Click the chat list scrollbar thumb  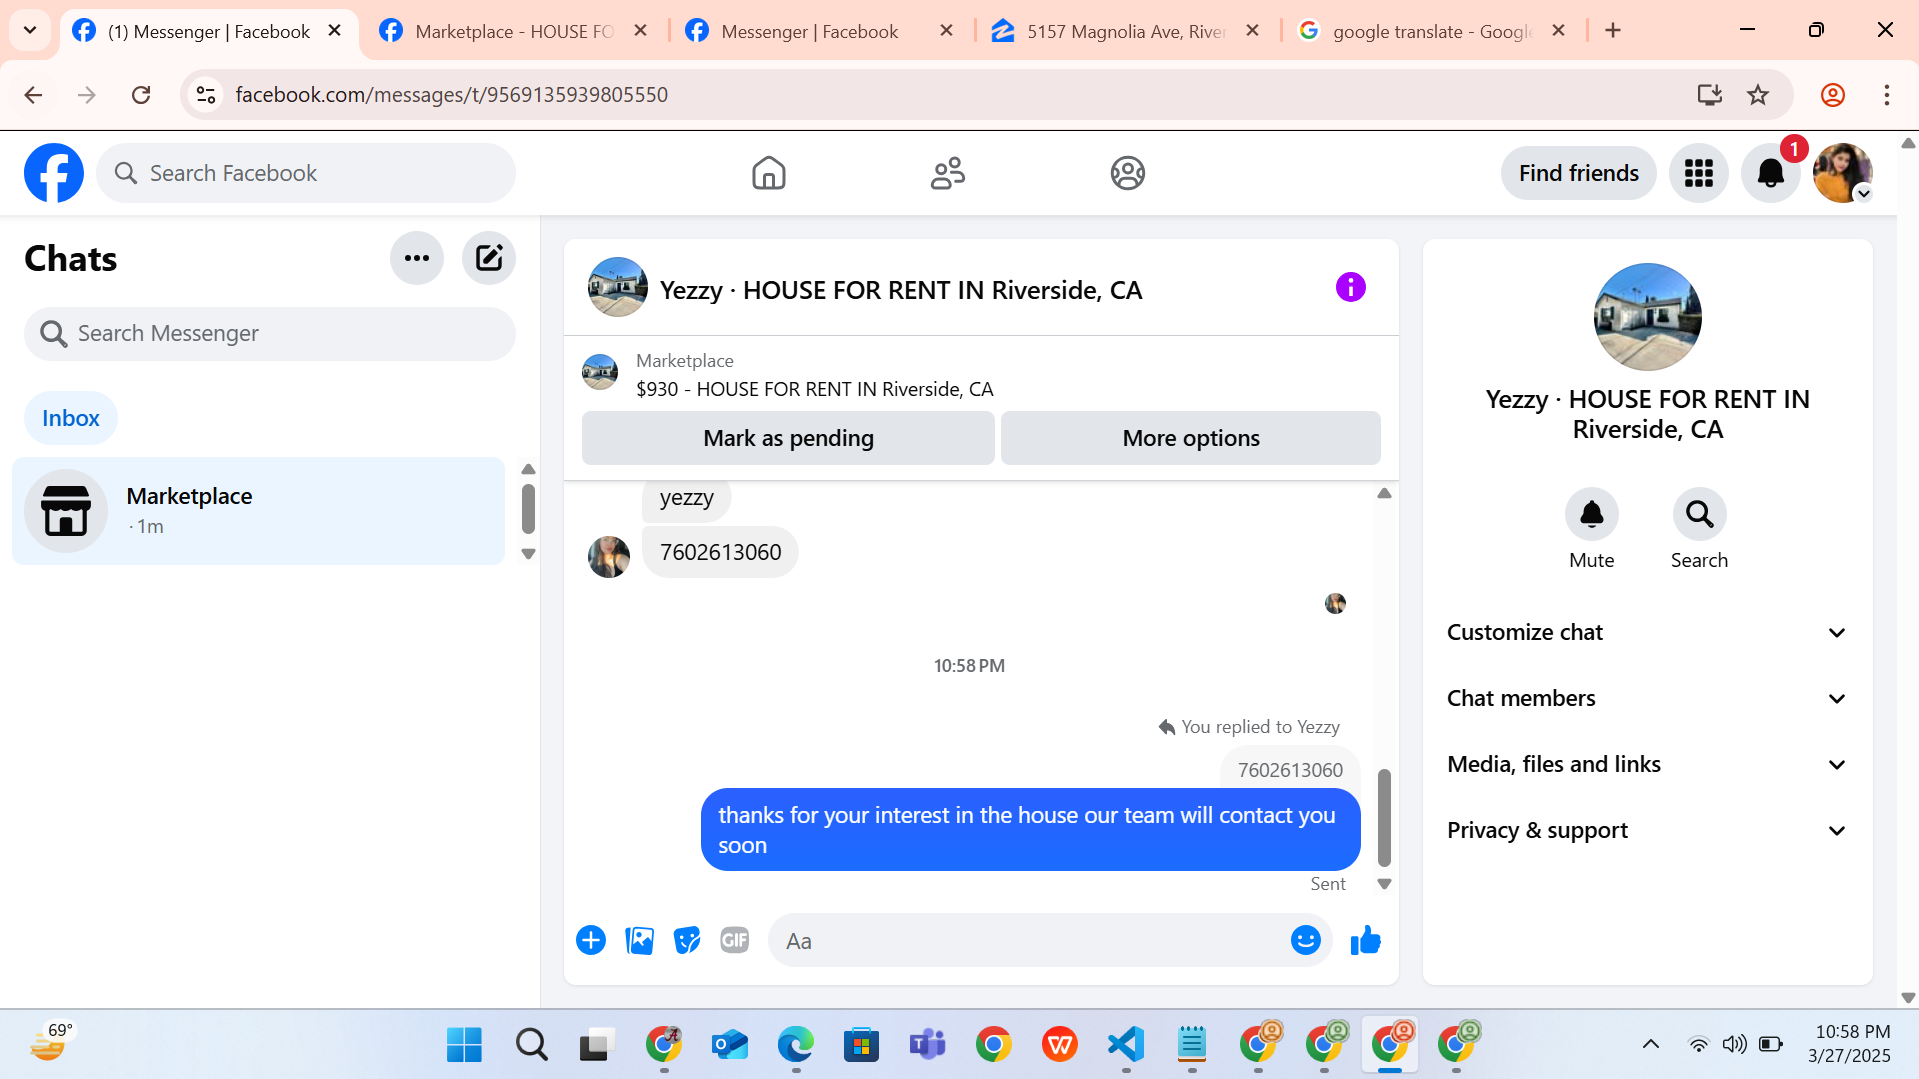click(x=528, y=509)
